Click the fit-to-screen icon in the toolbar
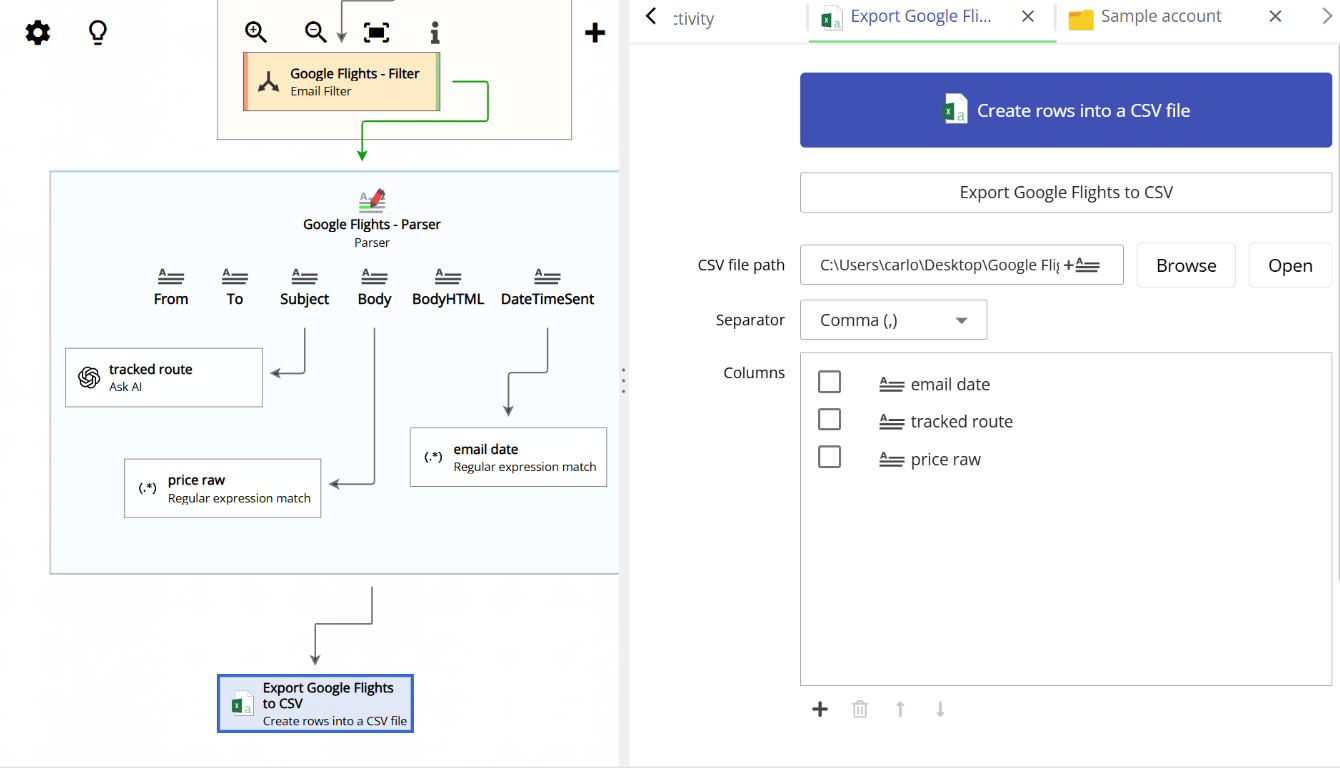This screenshot has width=1340, height=768. [374, 31]
